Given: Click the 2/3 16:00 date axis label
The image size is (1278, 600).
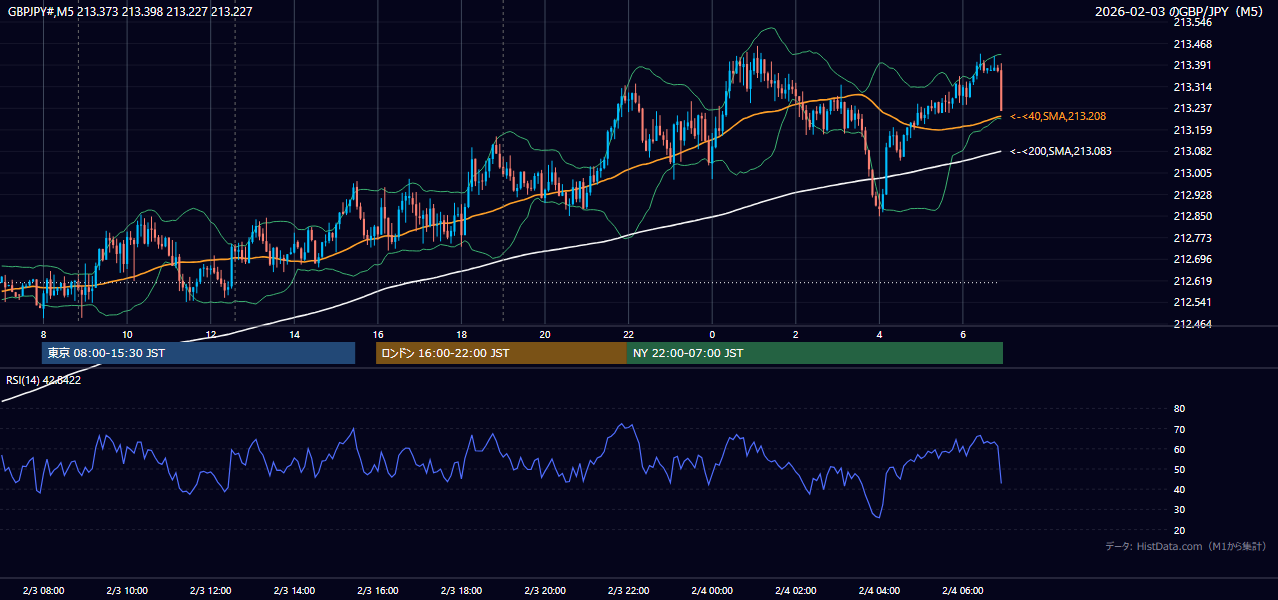Looking at the screenshot, I should click(378, 591).
